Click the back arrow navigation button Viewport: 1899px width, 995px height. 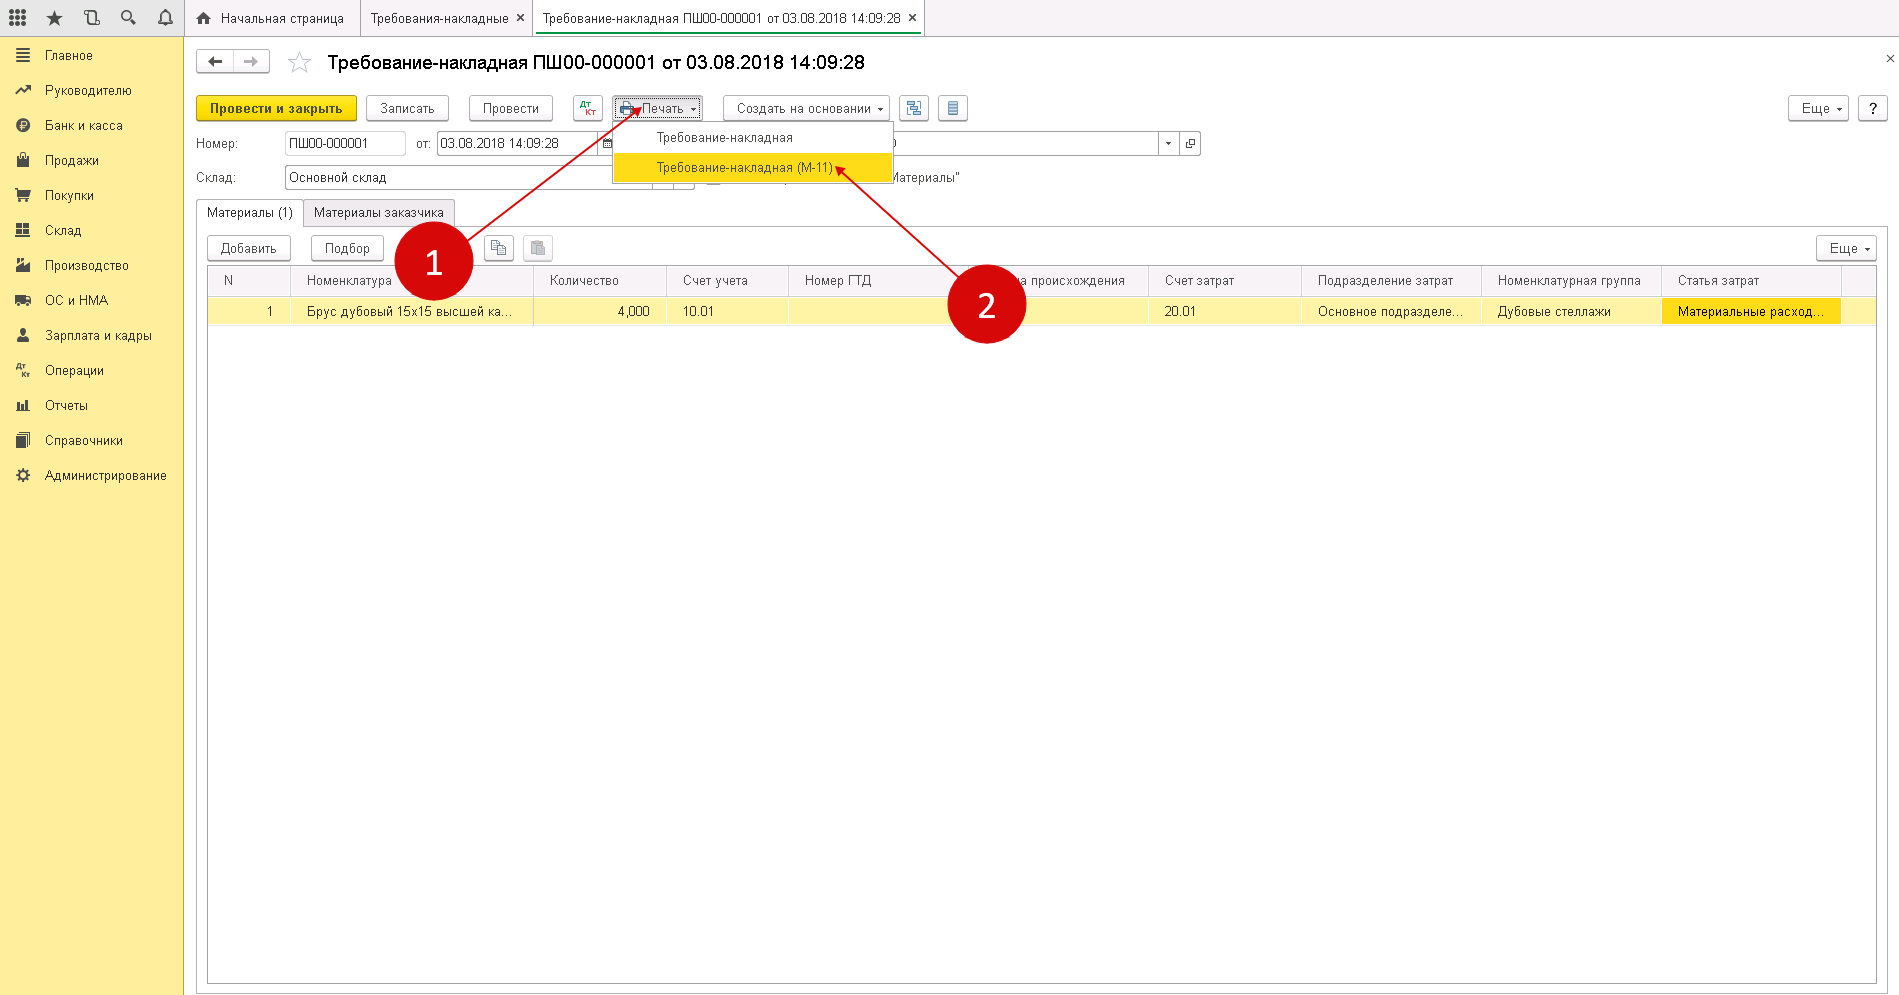point(215,62)
